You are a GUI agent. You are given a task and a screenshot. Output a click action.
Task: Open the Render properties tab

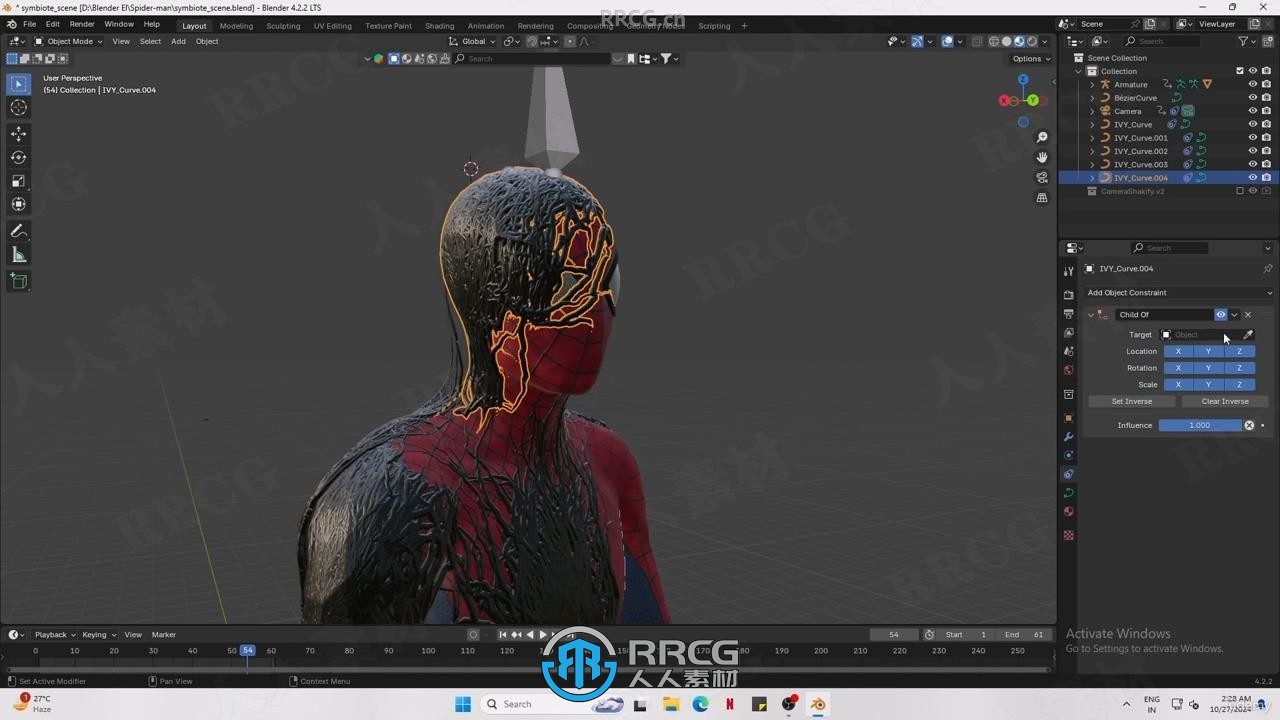click(1068, 295)
